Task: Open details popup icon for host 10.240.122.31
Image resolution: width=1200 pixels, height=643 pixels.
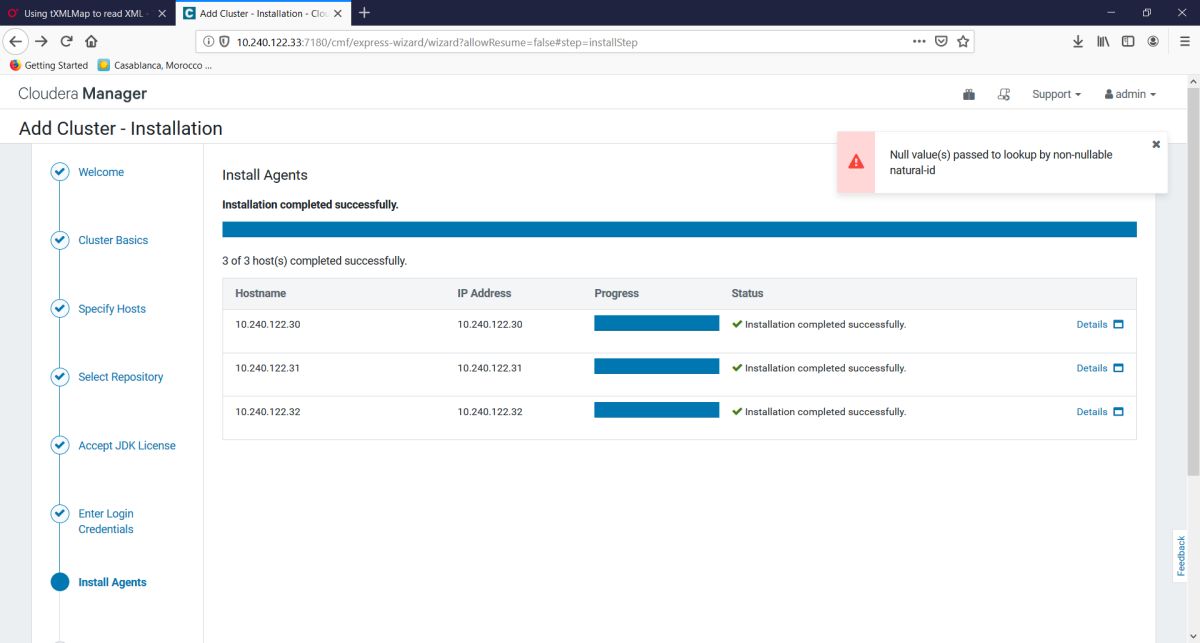Action: [x=1118, y=368]
